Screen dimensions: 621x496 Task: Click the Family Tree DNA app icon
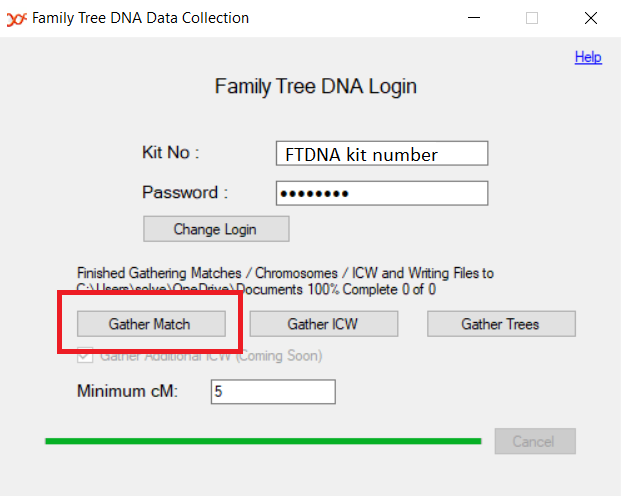(x=17, y=19)
